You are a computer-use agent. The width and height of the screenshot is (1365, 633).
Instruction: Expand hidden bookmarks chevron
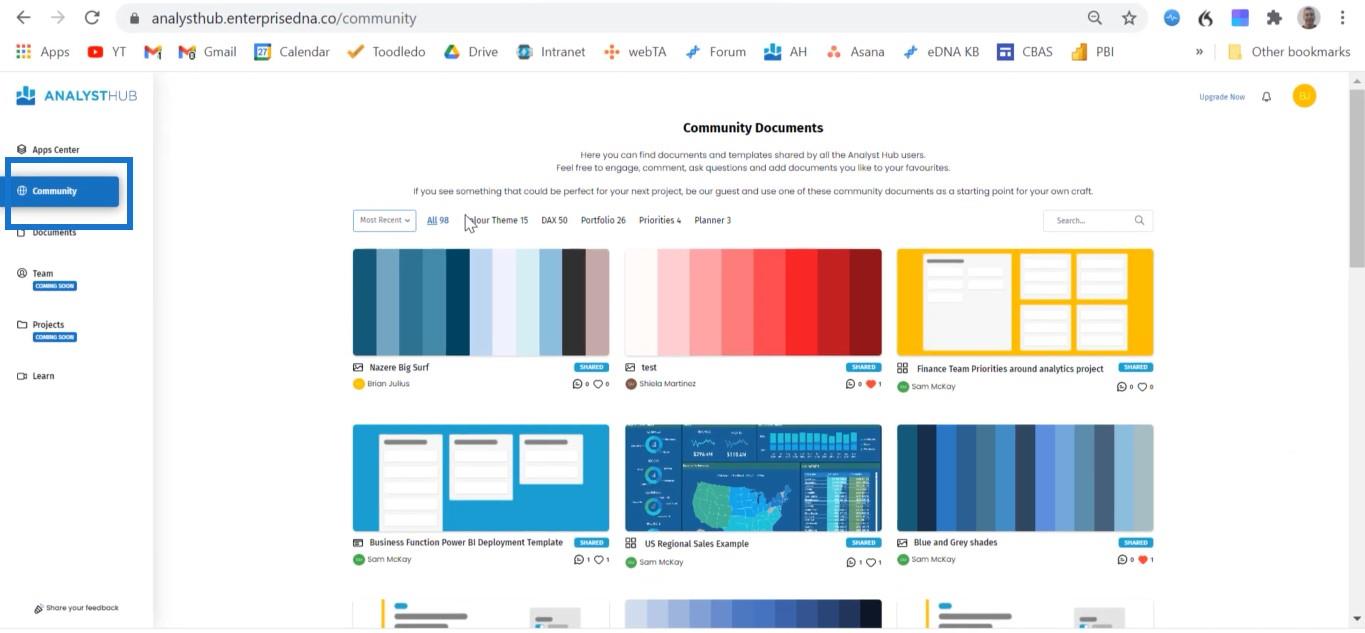pyautogui.click(x=1199, y=52)
